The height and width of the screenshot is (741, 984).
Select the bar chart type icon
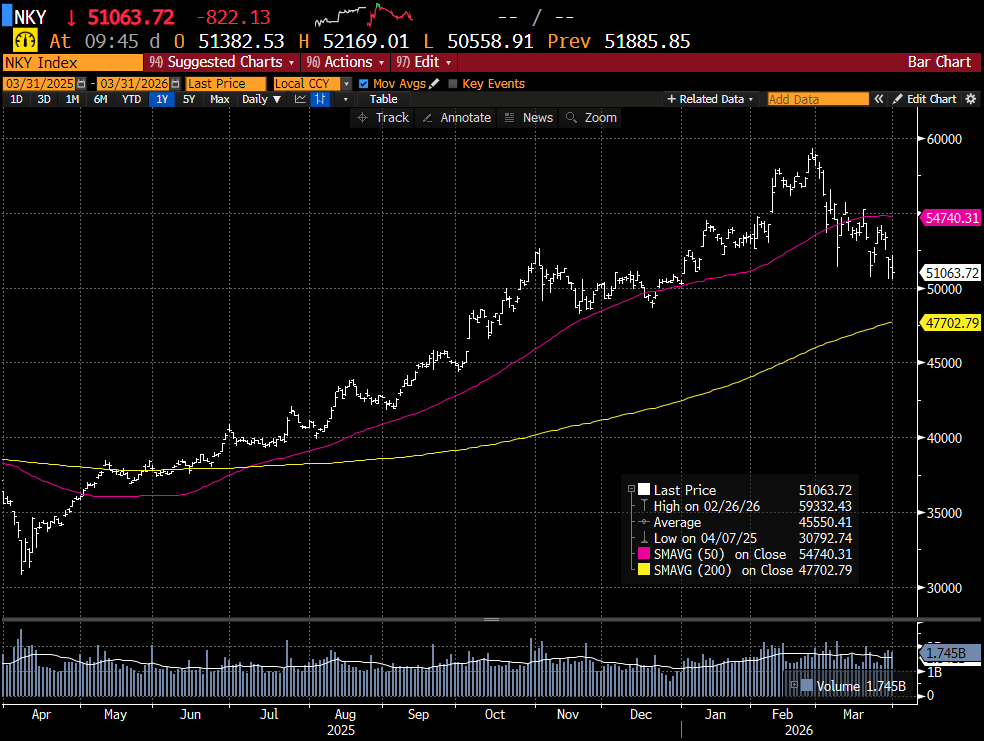320,99
